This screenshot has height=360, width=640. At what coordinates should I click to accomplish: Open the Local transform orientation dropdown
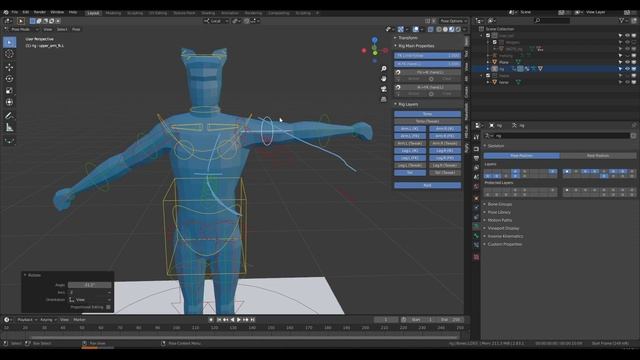(x=216, y=21)
